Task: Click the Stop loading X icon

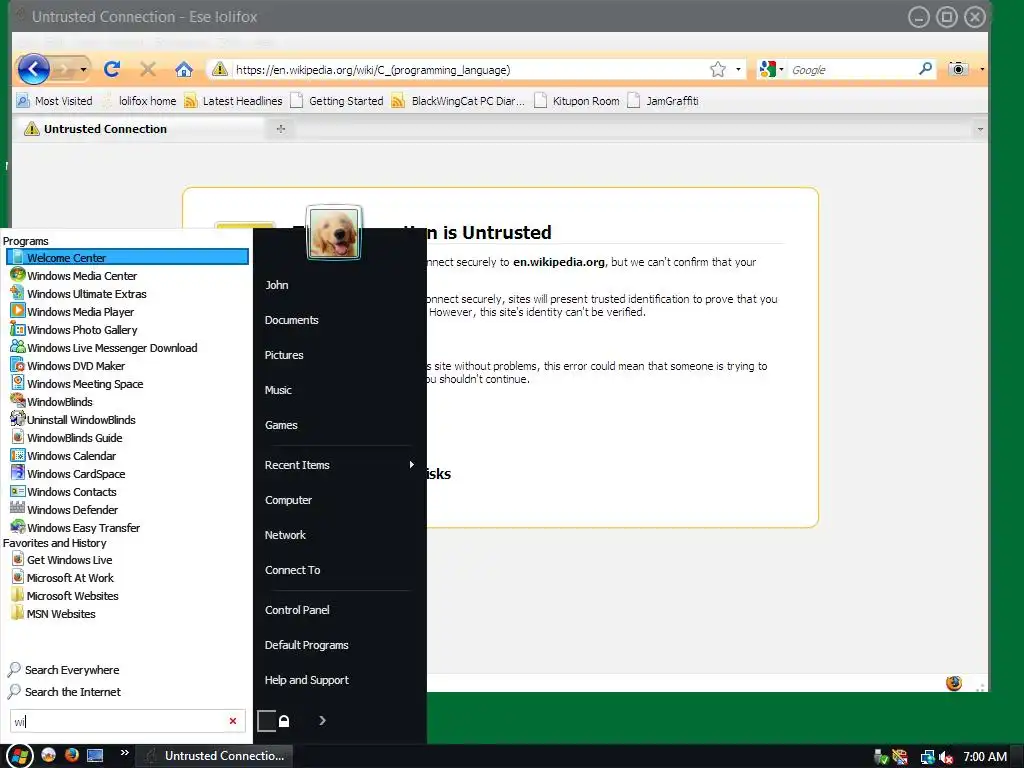Action: (x=148, y=69)
